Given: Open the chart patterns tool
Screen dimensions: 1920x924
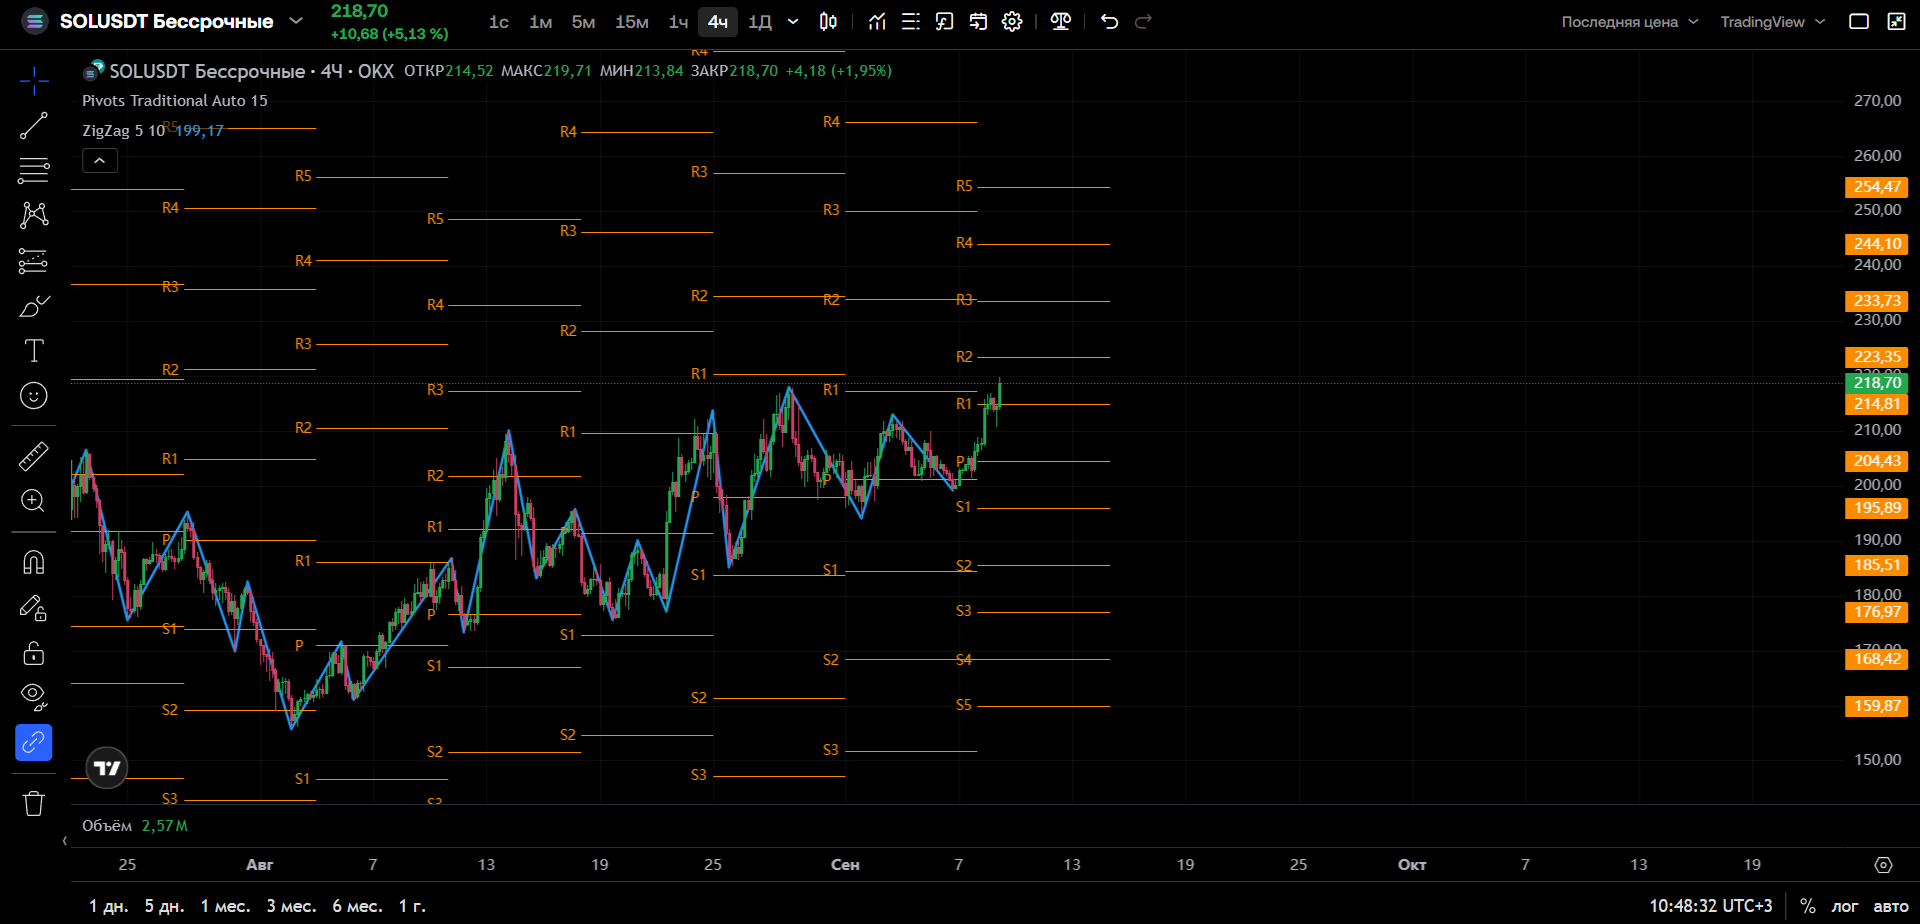Looking at the screenshot, I should [34, 215].
